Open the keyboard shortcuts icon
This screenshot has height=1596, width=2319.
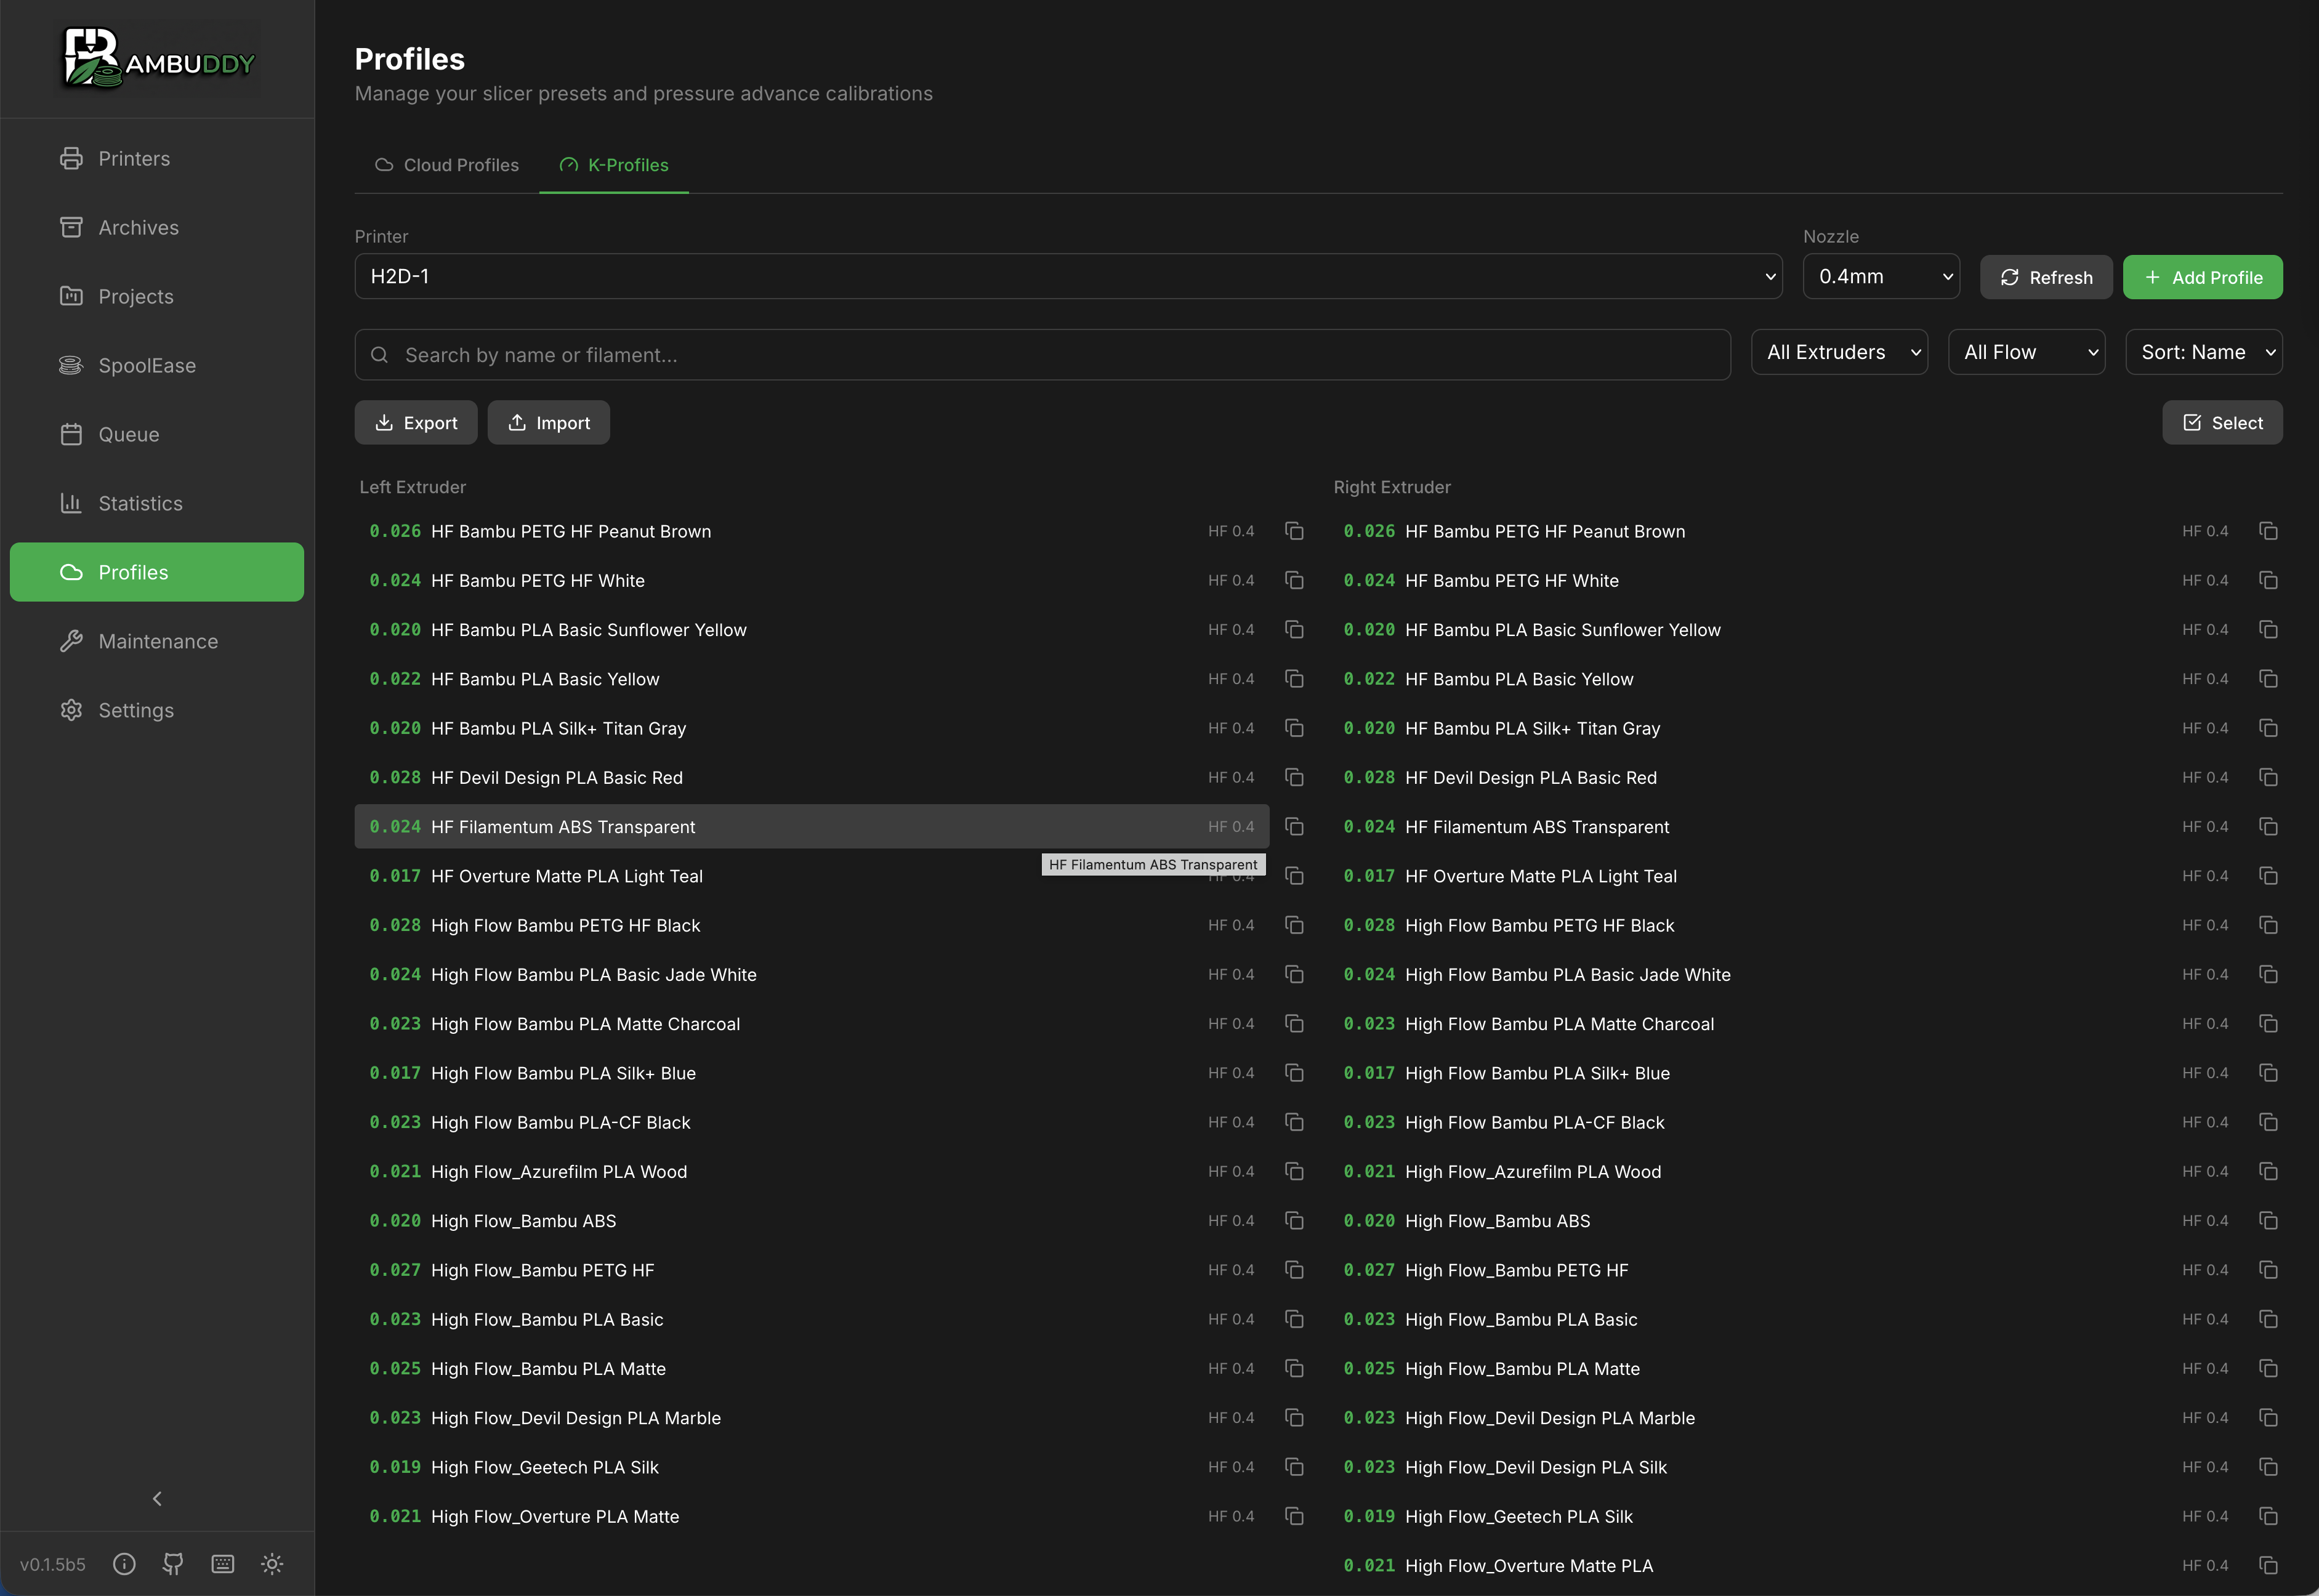(x=222, y=1563)
